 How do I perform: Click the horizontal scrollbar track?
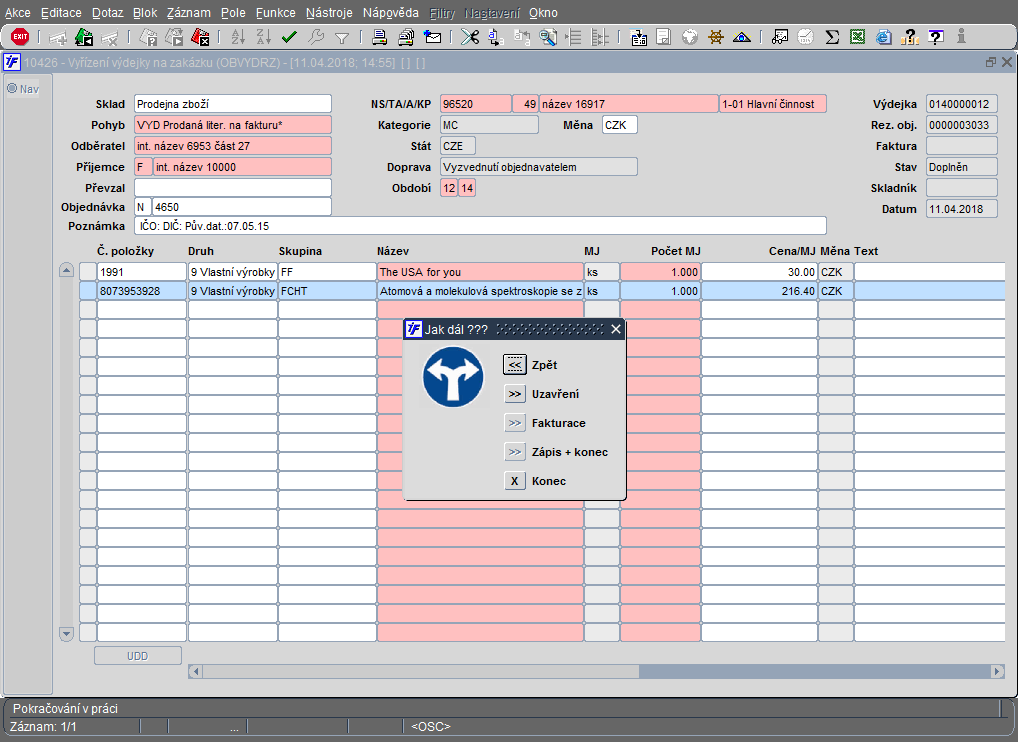pyautogui.click(x=815, y=671)
